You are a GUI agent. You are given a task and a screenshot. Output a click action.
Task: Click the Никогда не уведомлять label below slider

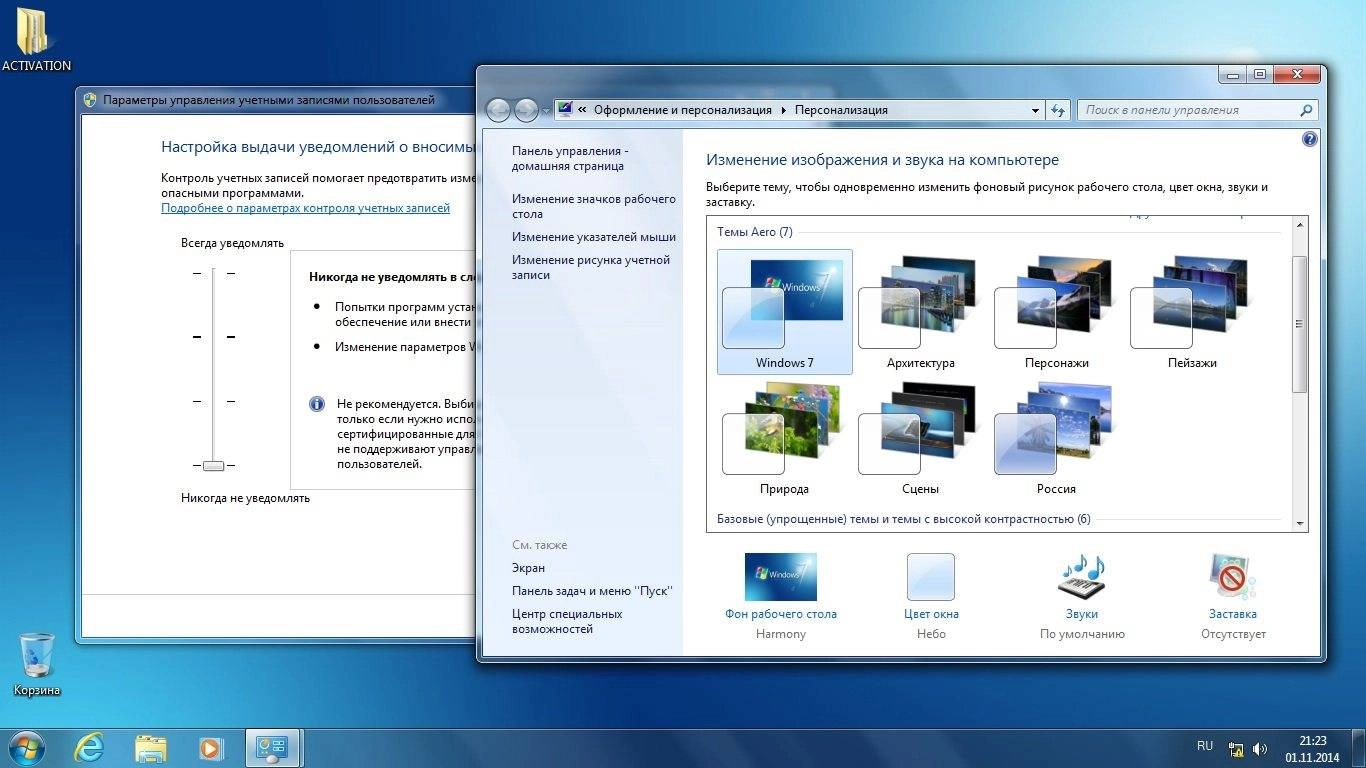pos(245,498)
